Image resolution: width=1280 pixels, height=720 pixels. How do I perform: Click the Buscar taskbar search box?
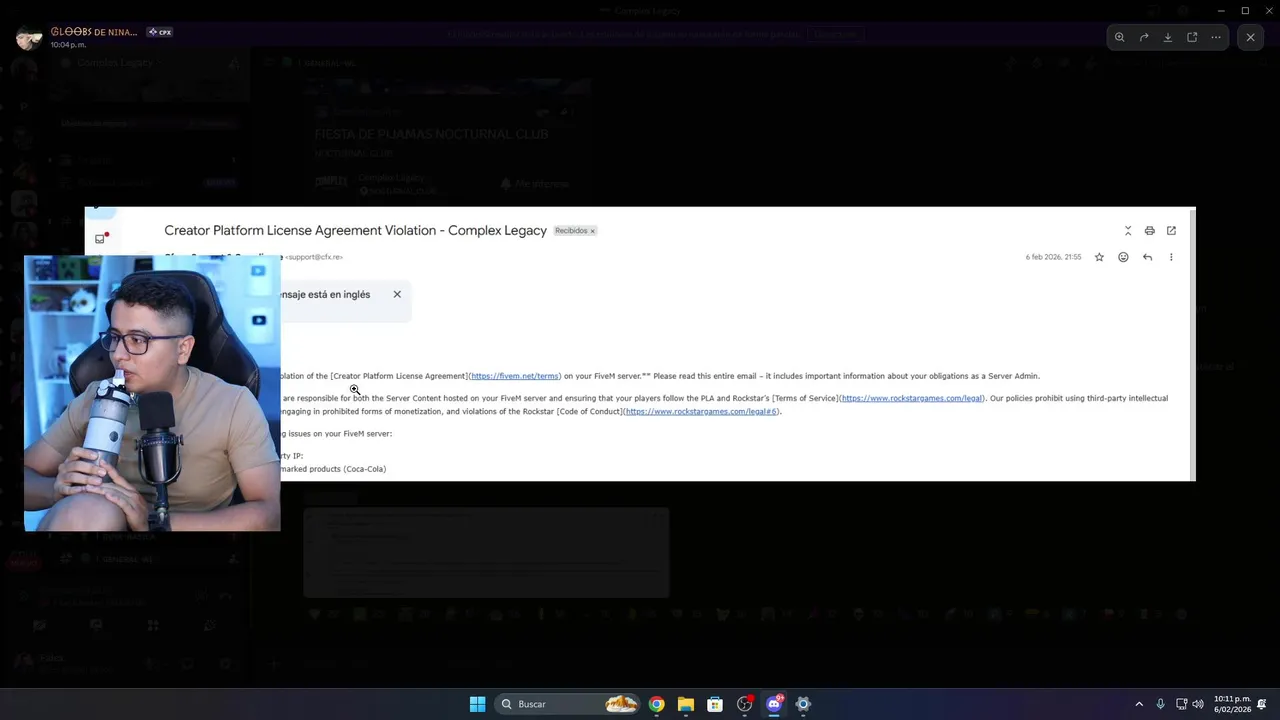pos(568,704)
